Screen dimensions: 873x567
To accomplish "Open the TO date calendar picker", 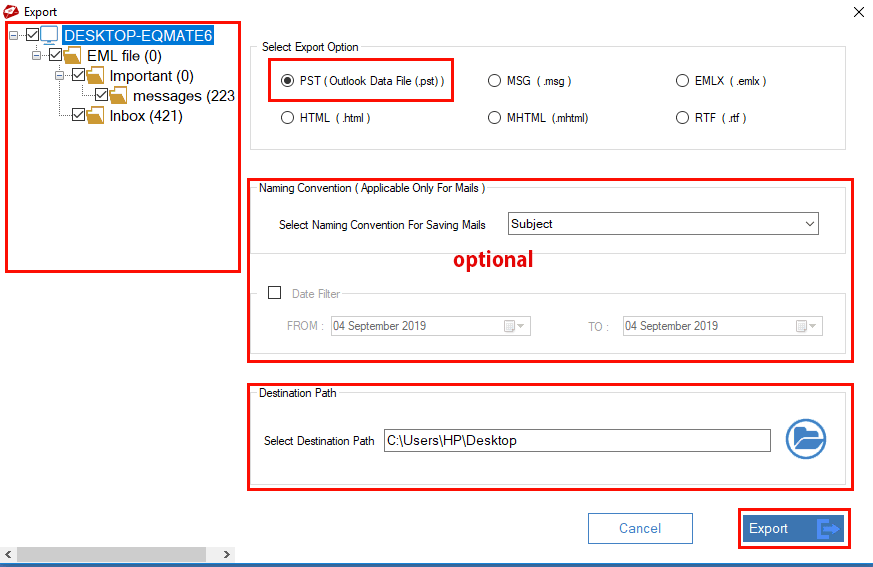I will point(805,326).
